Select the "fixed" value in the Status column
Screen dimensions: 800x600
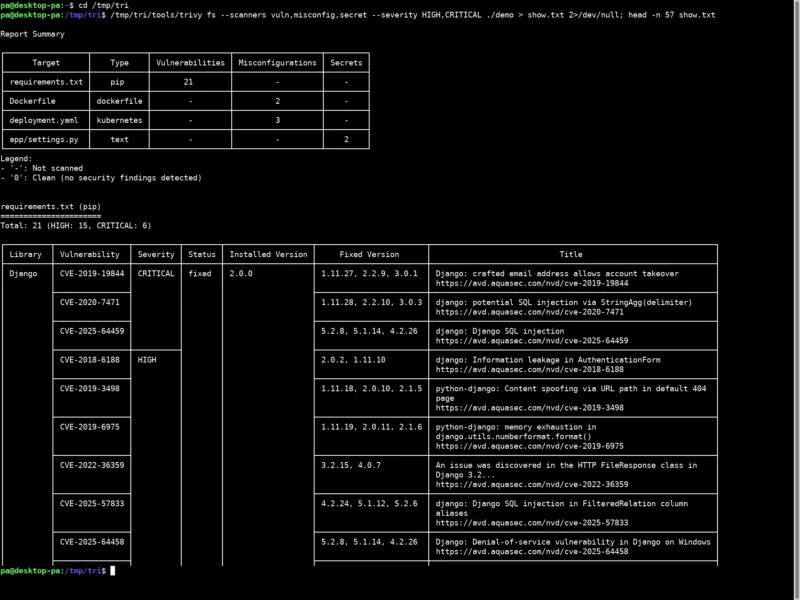[x=199, y=273]
